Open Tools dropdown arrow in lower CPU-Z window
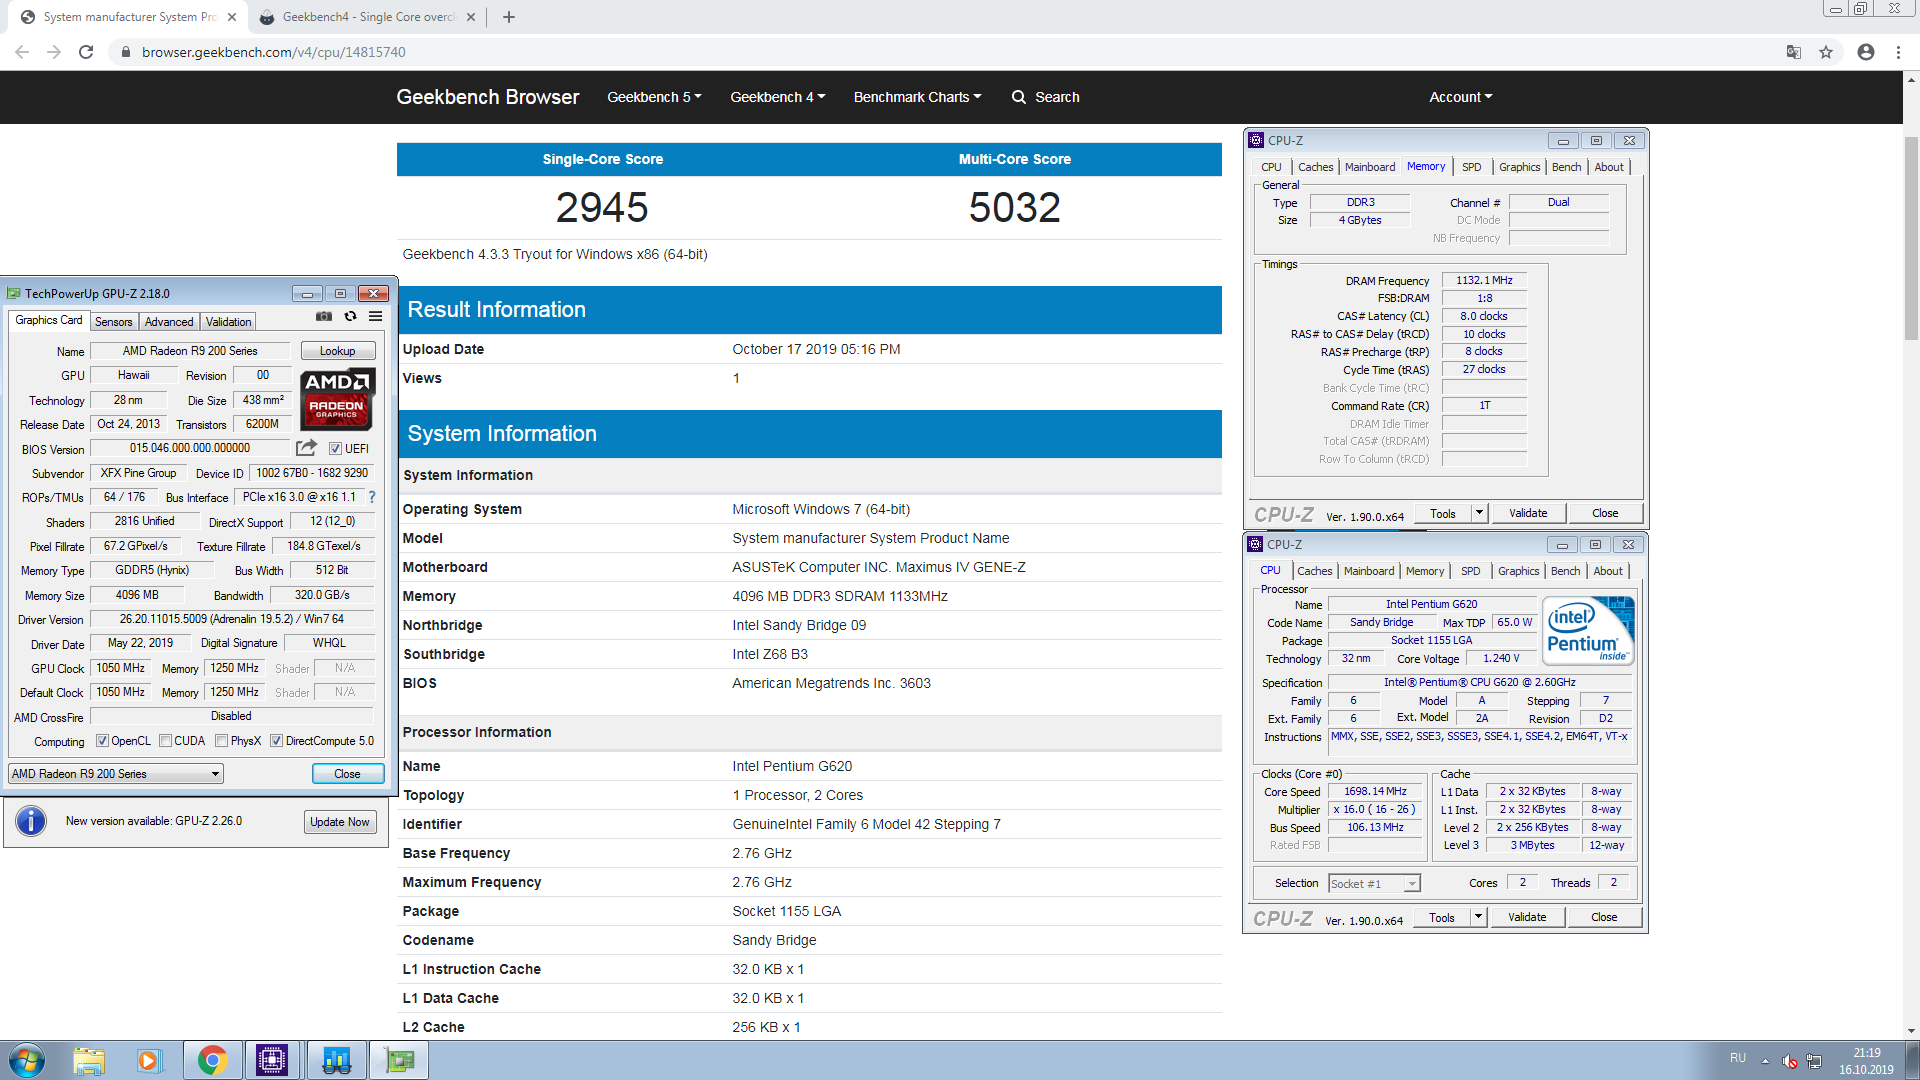Viewport: 1920px width, 1080px height. point(1478,917)
